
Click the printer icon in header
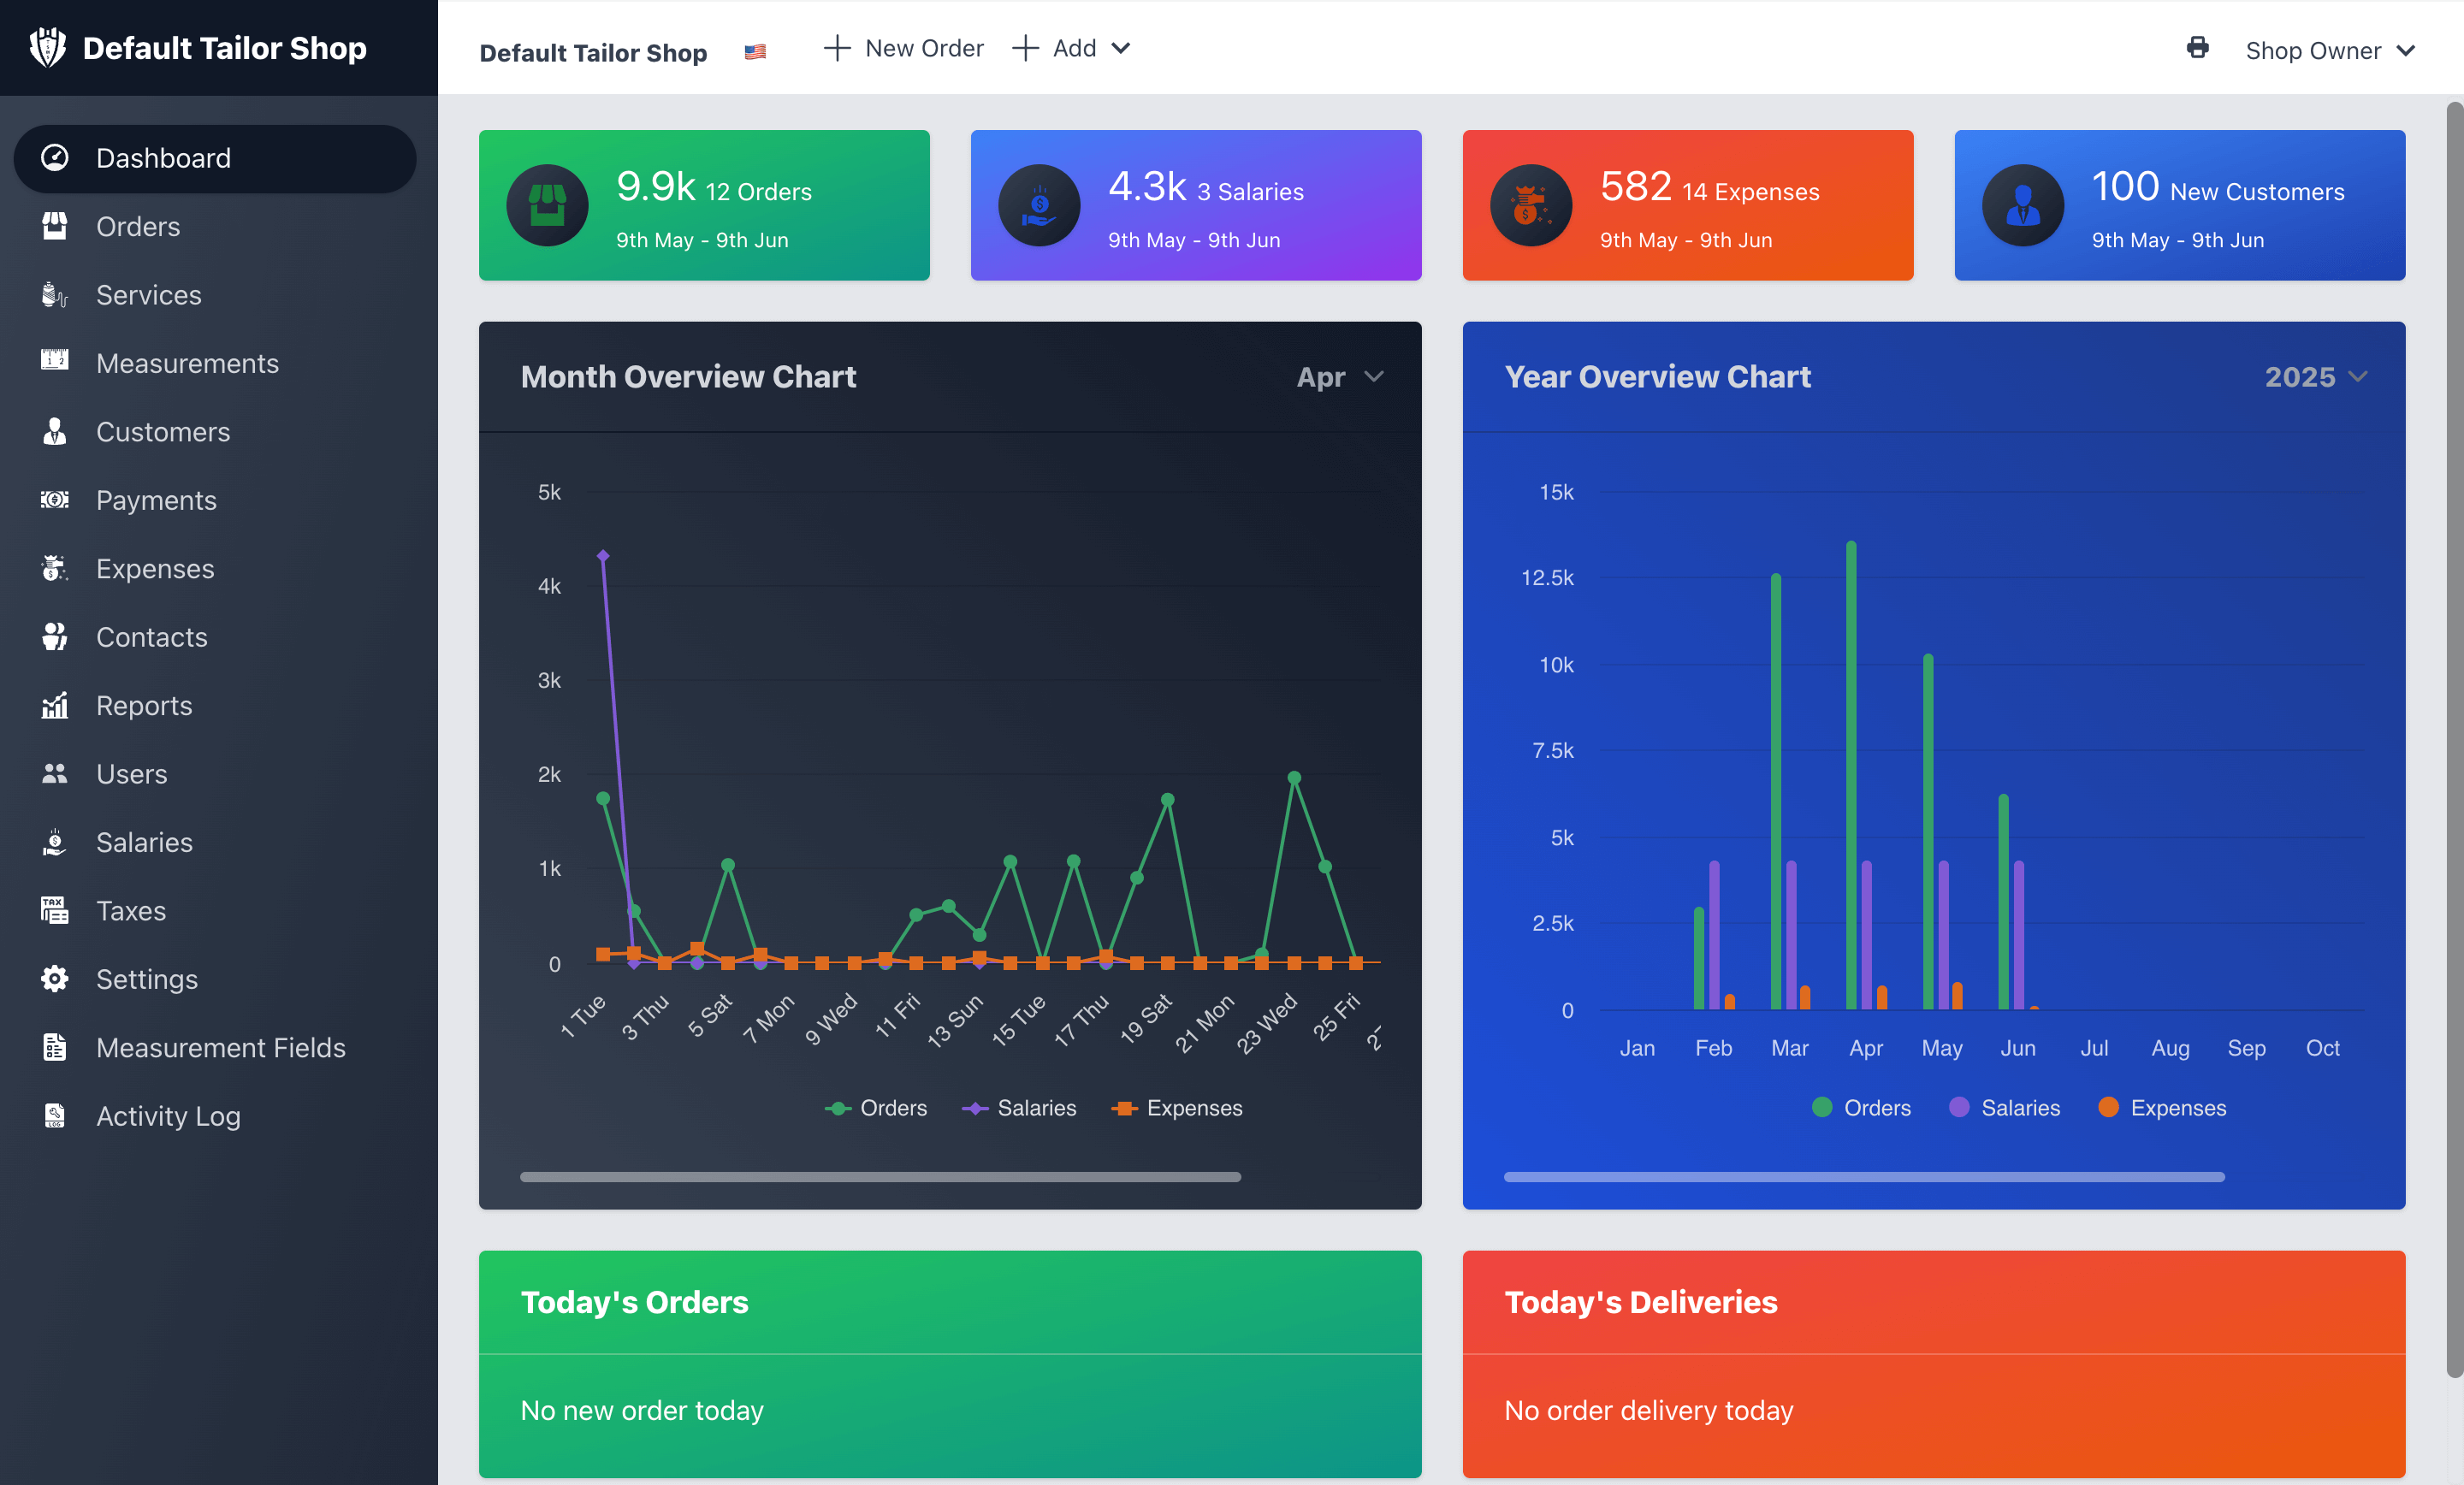pyautogui.click(x=2197, y=48)
